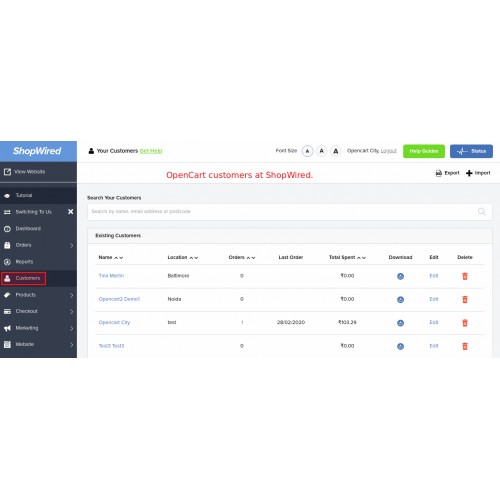Expand Website submenu chevron
Screen dimensions: 500x500
(x=71, y=345)
